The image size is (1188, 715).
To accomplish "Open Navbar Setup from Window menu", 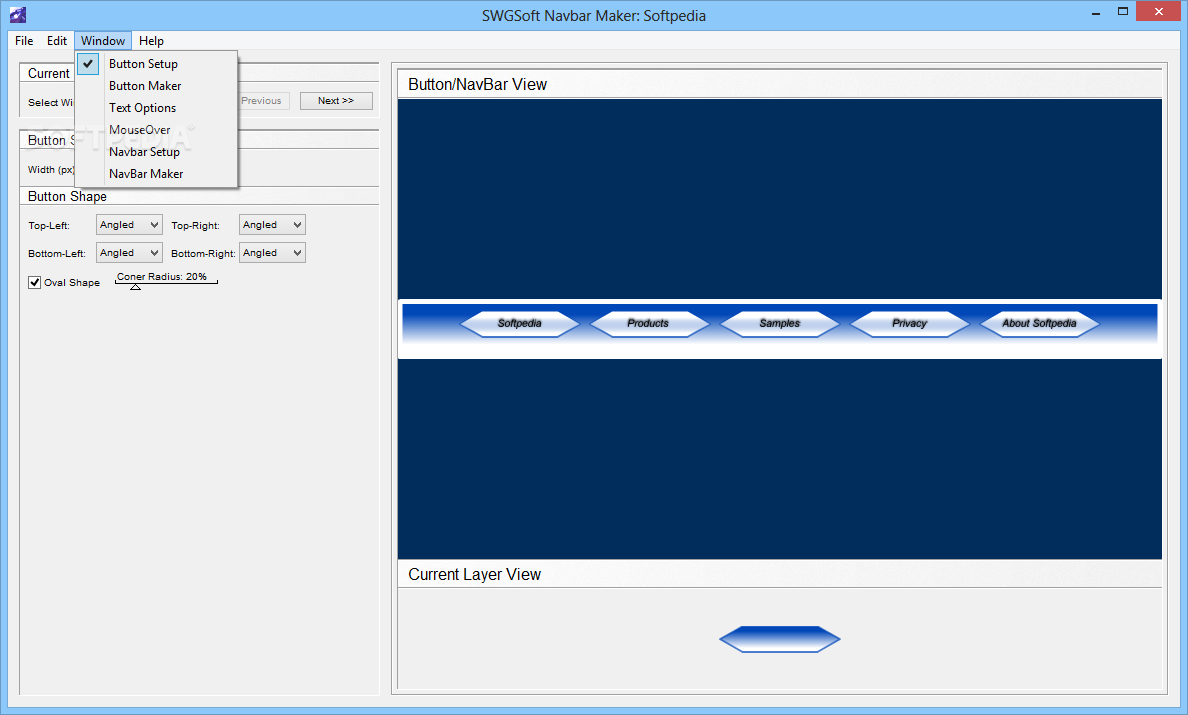I will pyautogui.click(x=157, y=151).
